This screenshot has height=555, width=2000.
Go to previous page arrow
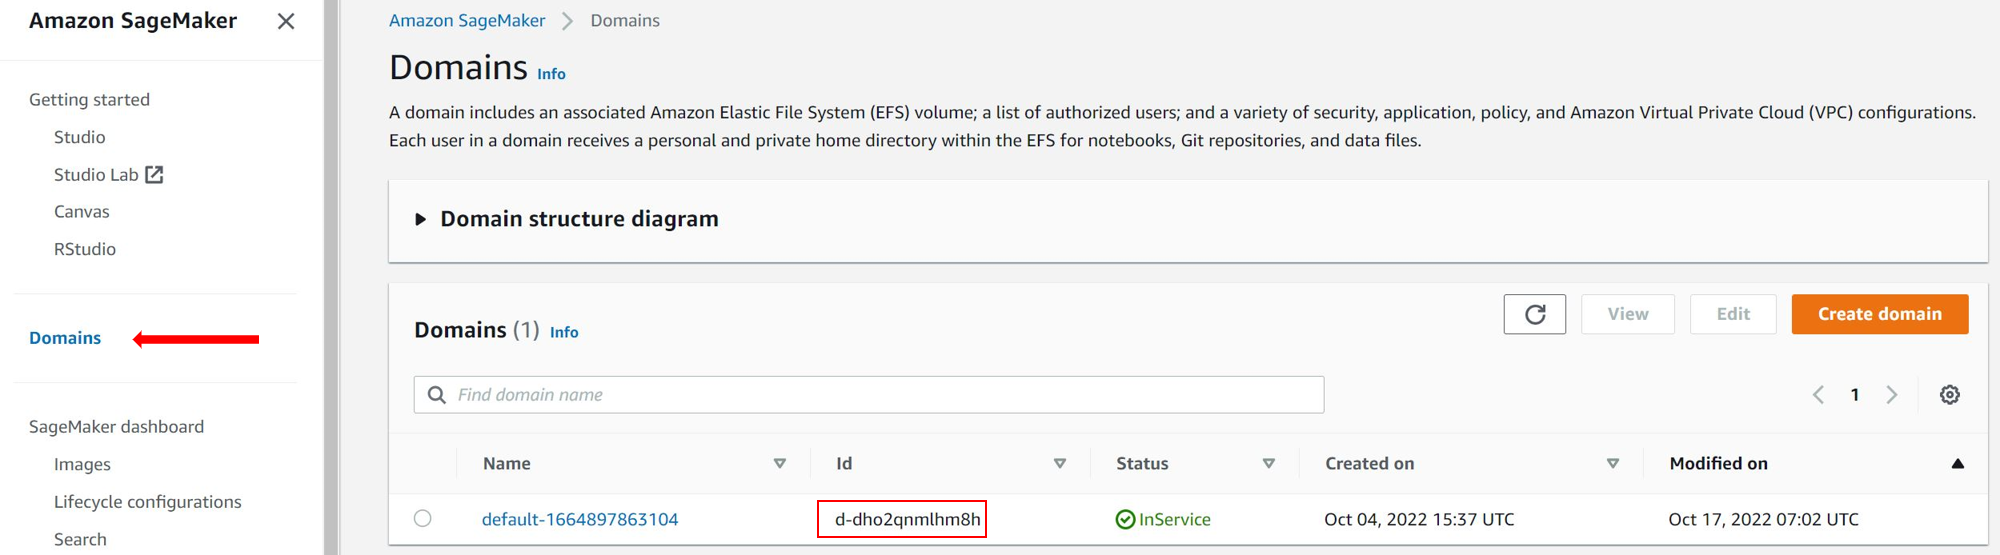coord(1818,395)
